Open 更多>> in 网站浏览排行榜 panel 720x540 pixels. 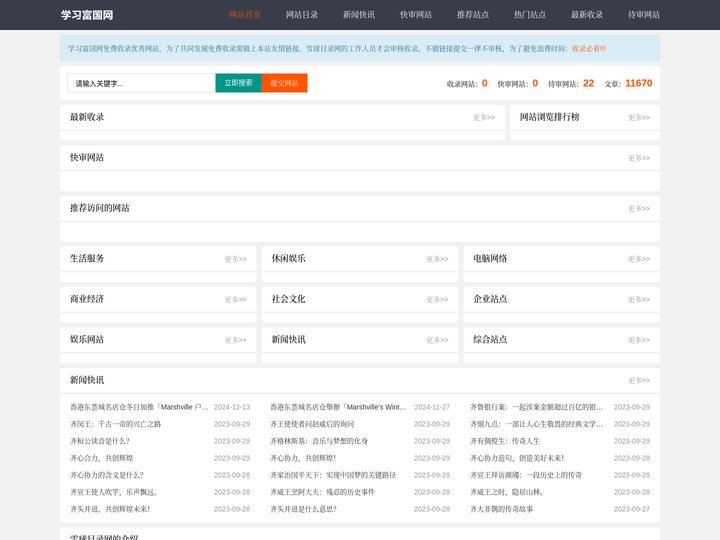639,118
